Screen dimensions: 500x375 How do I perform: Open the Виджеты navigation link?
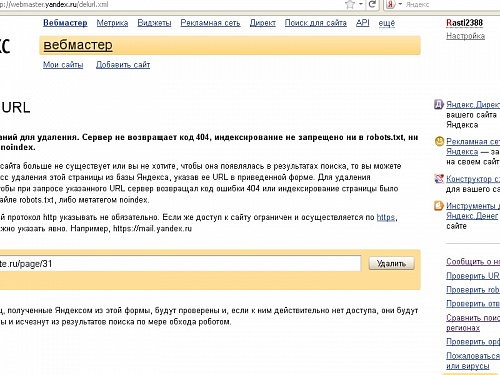(154, 23)
